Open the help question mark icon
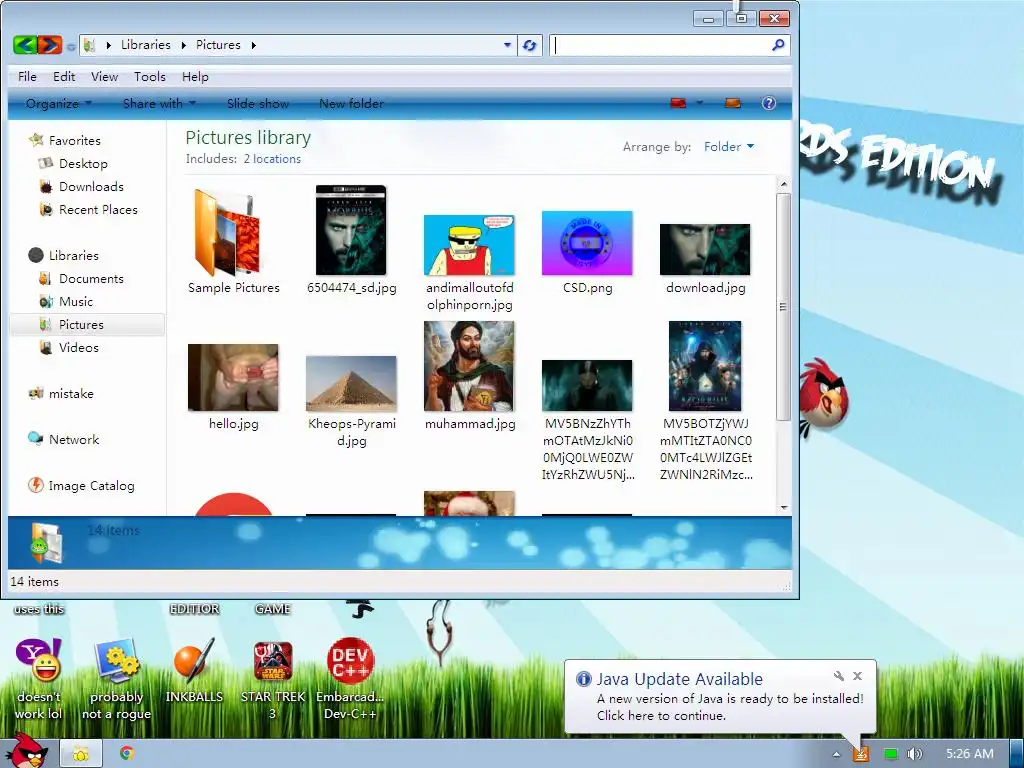 (x=769, y=103)
